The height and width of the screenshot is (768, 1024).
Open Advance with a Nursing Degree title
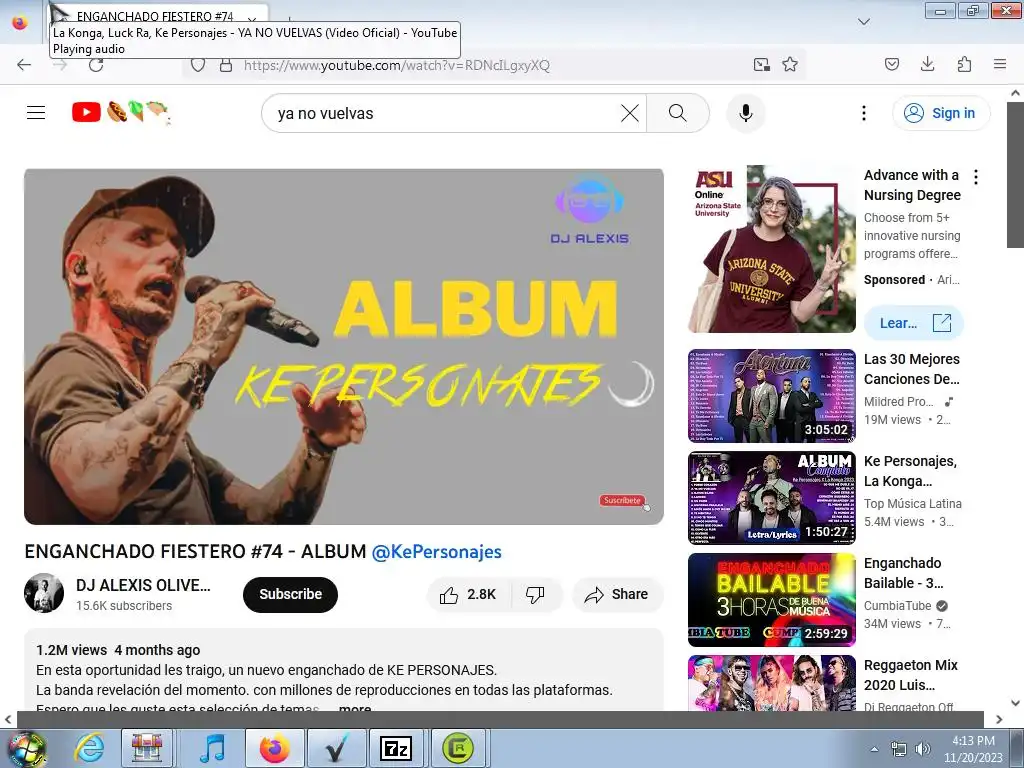click(912, 185)
